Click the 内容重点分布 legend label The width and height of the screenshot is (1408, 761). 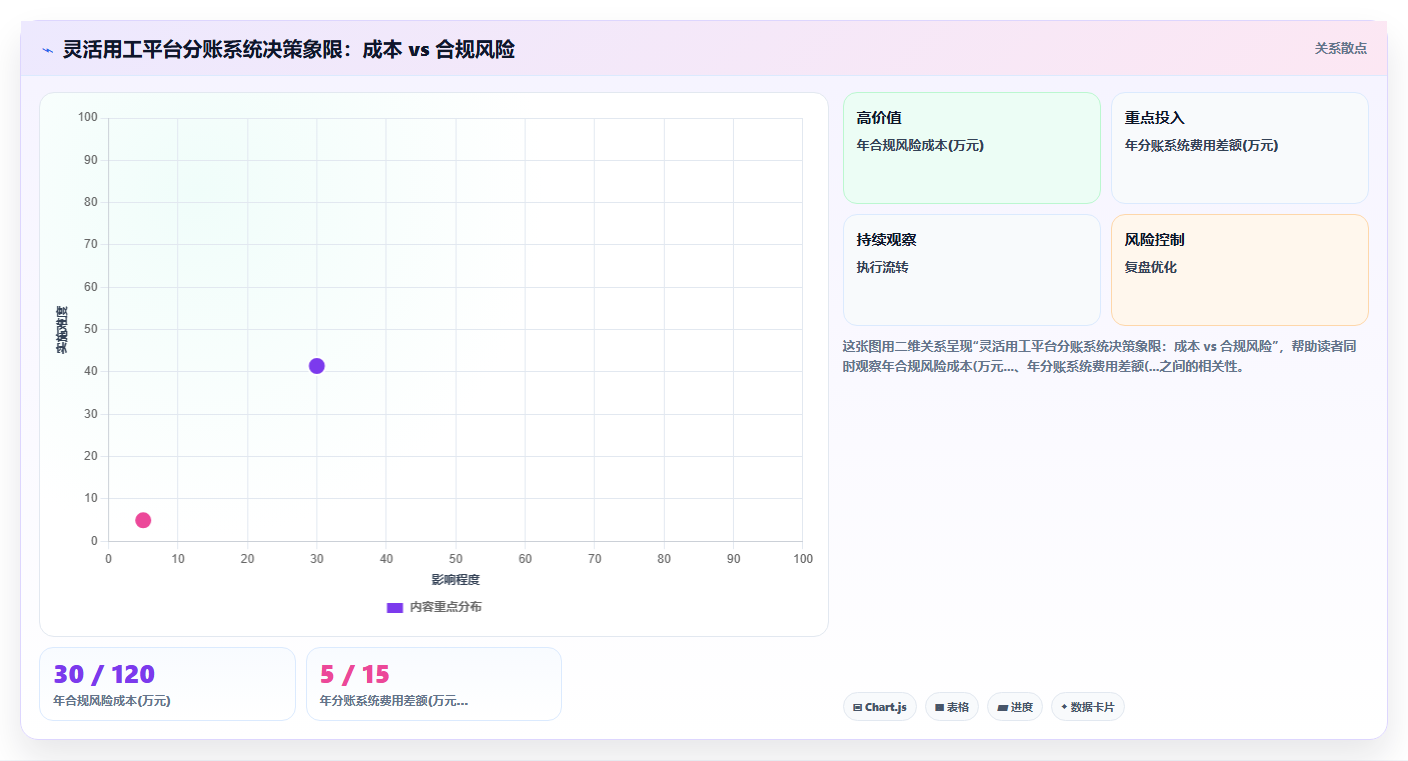click(x=445, y=607)
